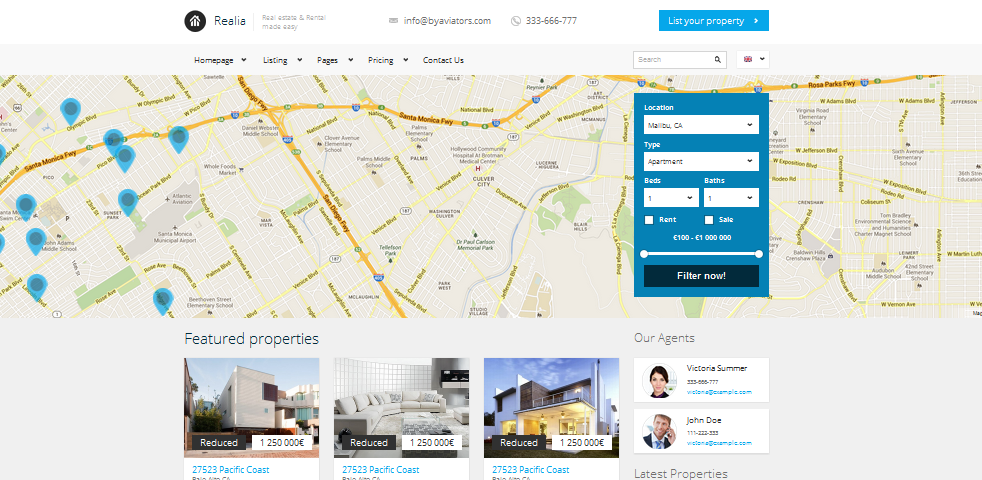Click the maximum handle of price slider
Image resolution: width=982 pixels, height=480 pixels.
pyautogui.click(x=759, y=254)
